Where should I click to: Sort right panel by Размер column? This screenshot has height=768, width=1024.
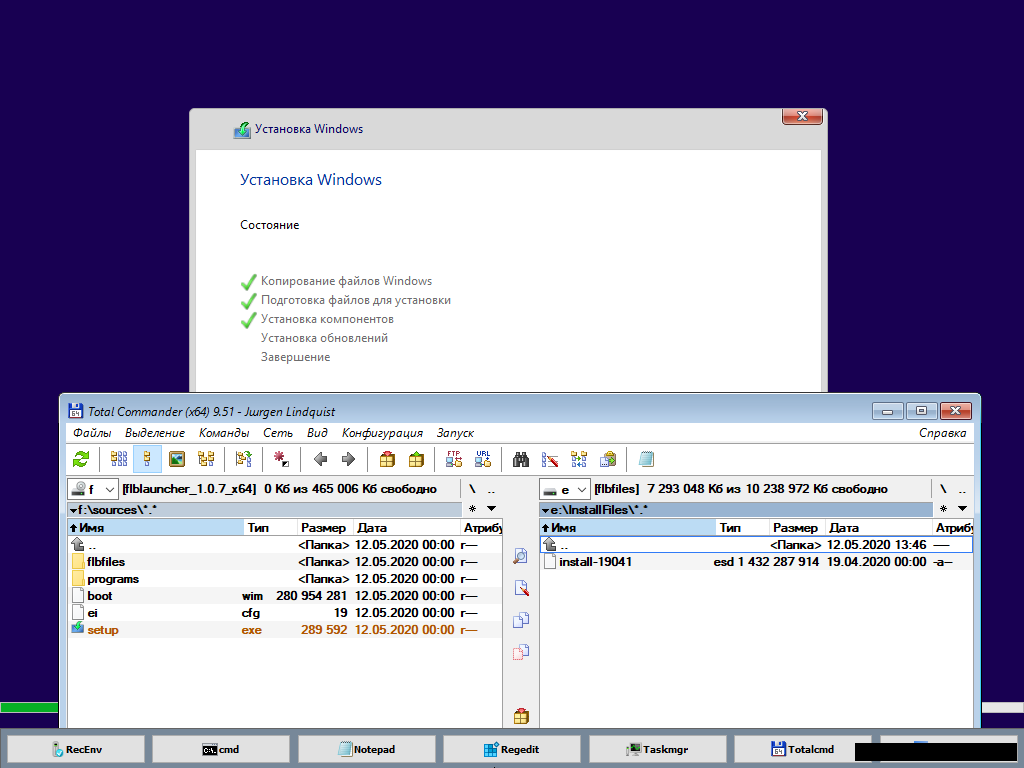point(797,528)
